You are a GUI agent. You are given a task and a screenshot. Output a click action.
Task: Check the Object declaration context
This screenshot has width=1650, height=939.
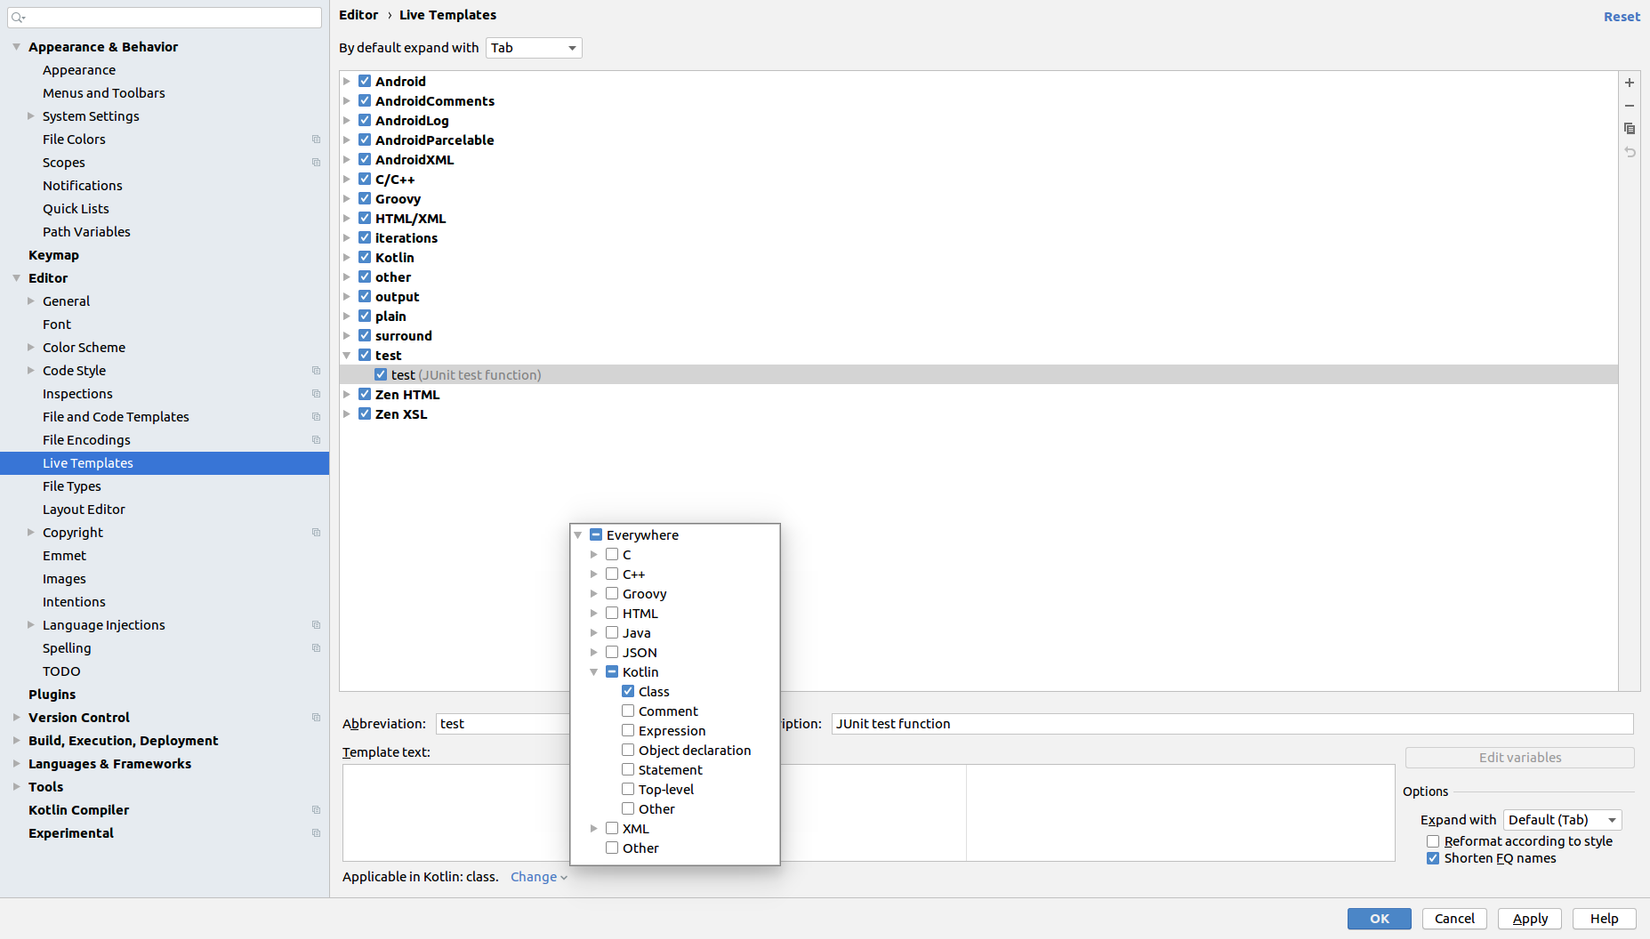628,750
